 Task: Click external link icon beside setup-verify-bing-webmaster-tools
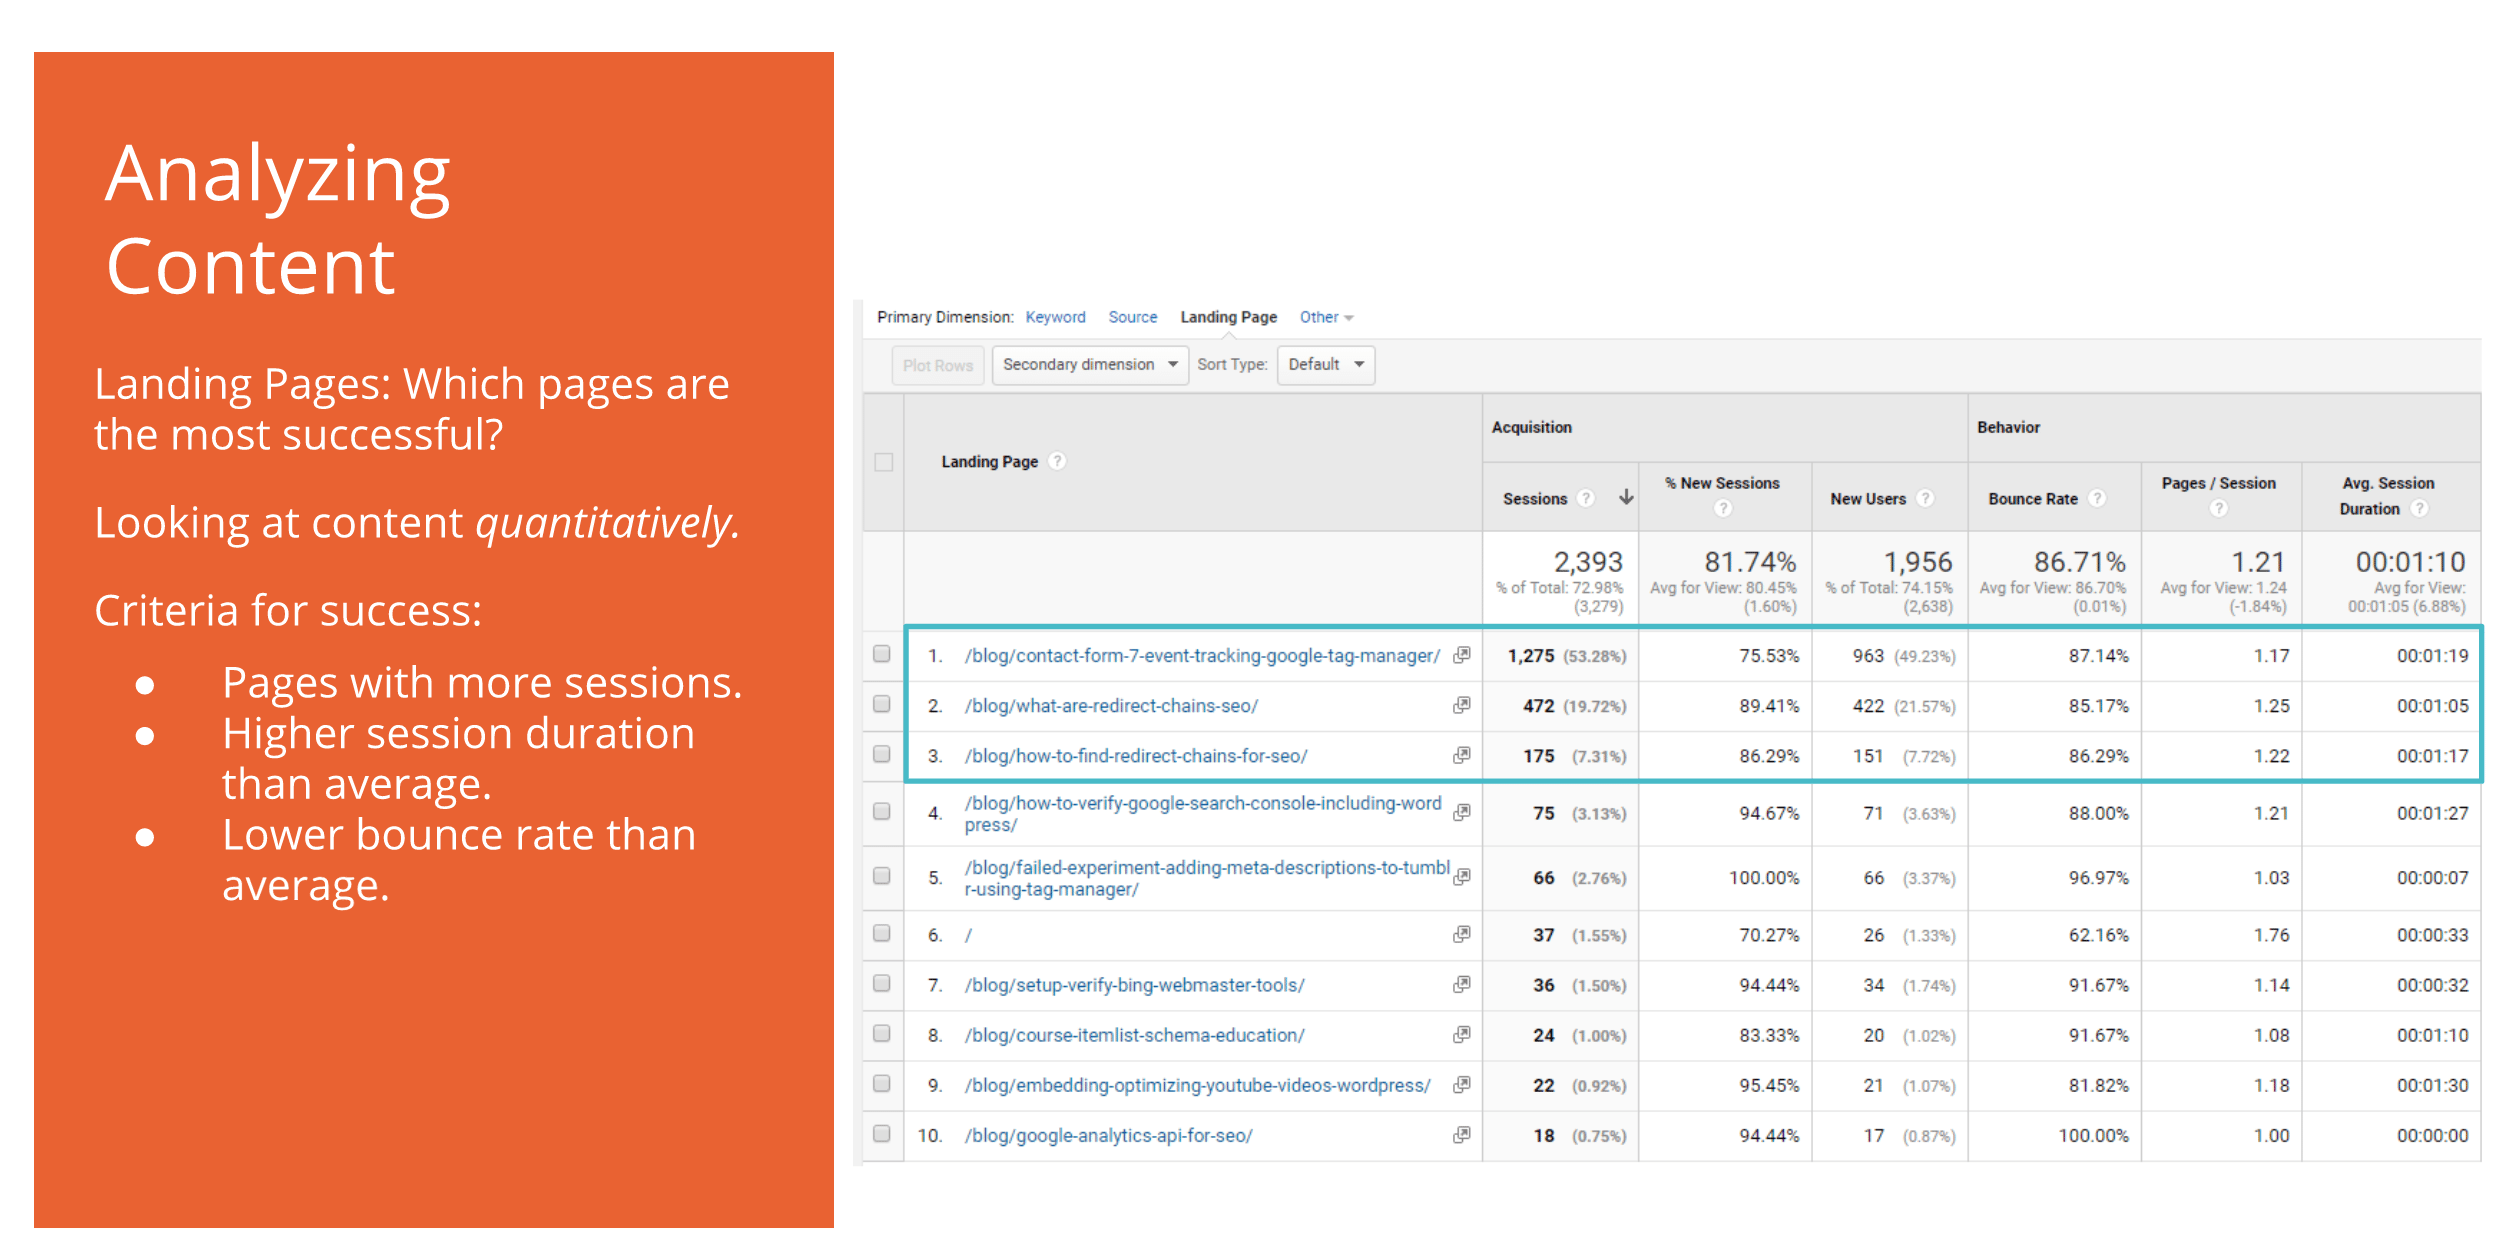click(1461, 984)
